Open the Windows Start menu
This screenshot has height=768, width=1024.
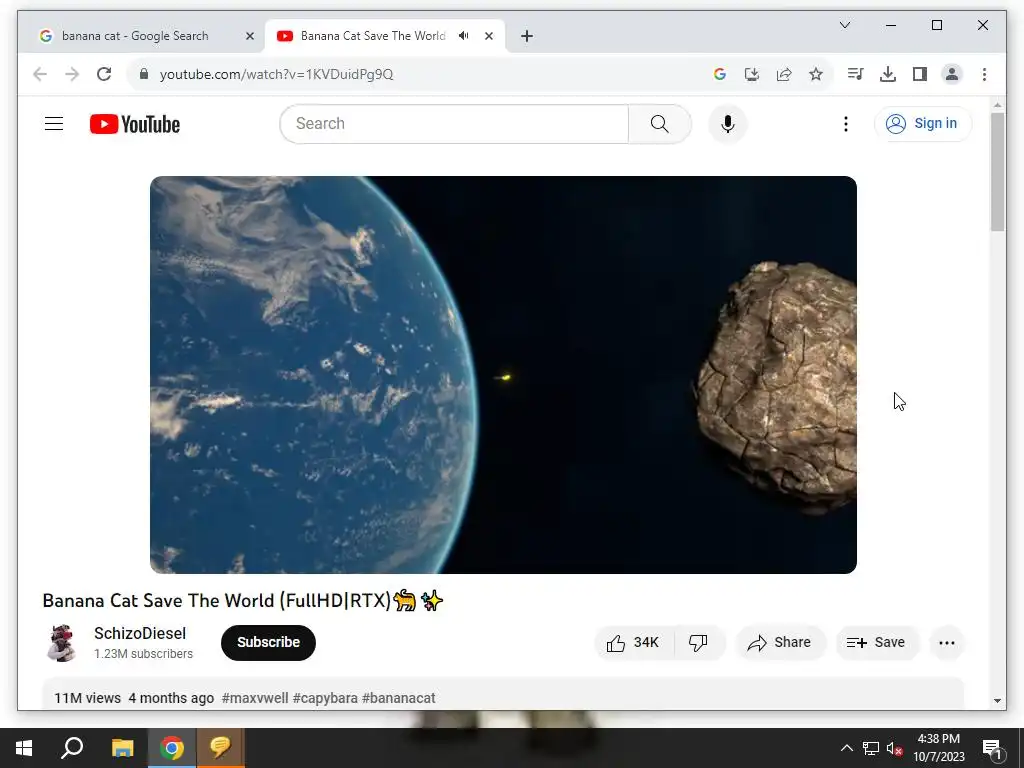(x=24, y=748)
